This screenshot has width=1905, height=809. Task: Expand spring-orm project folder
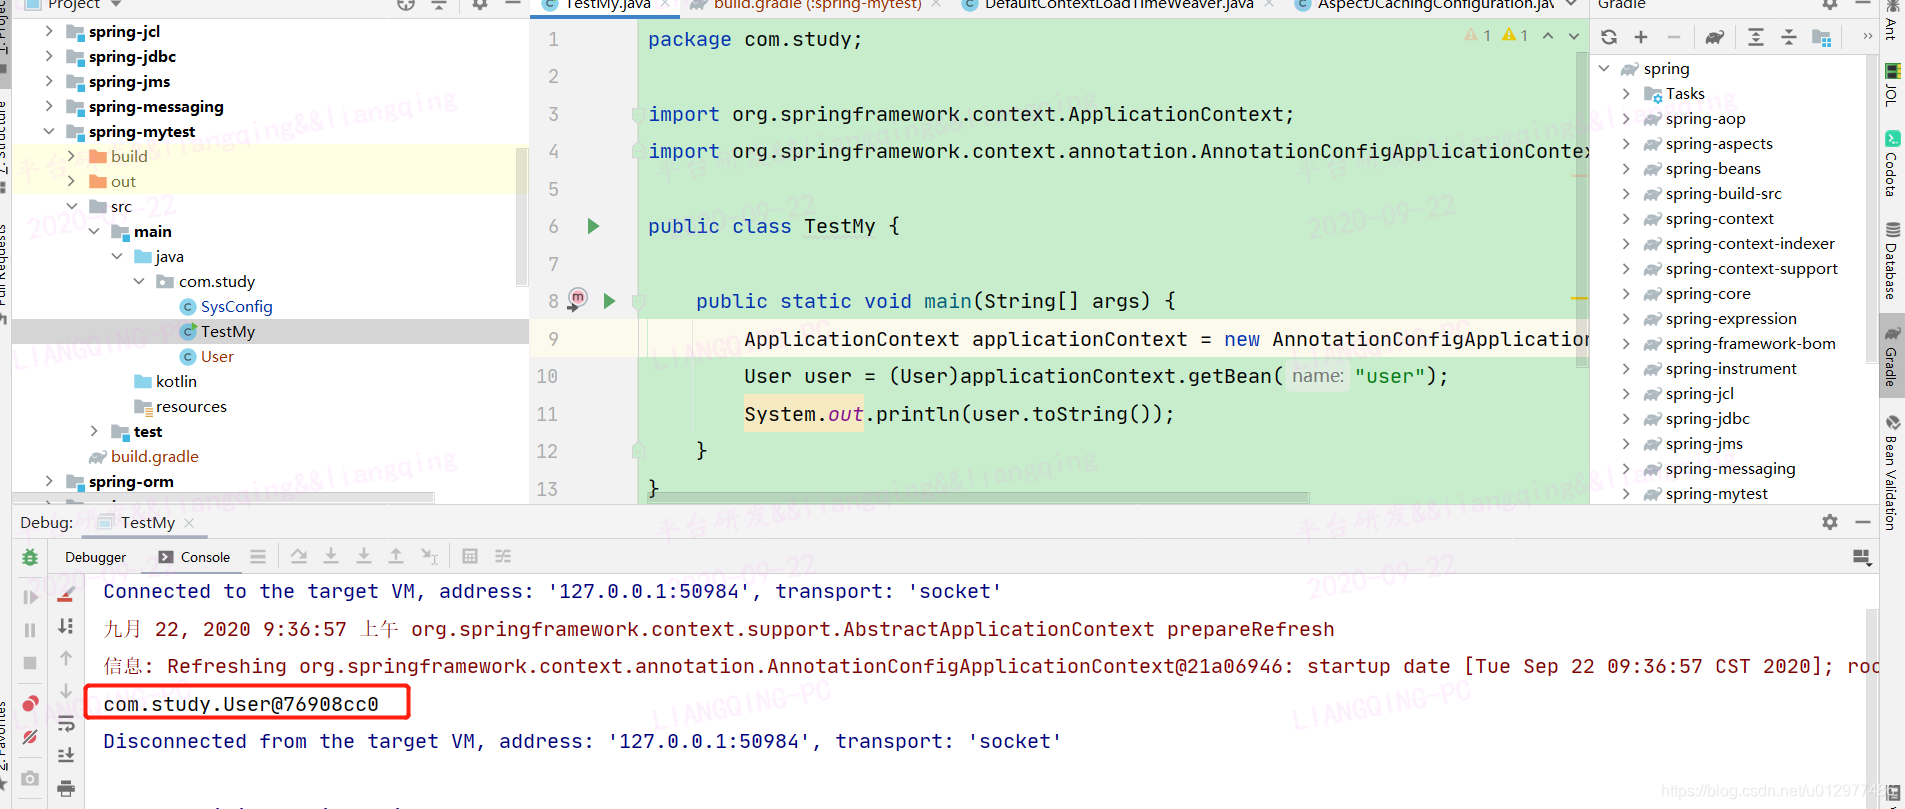coord(49,481)
